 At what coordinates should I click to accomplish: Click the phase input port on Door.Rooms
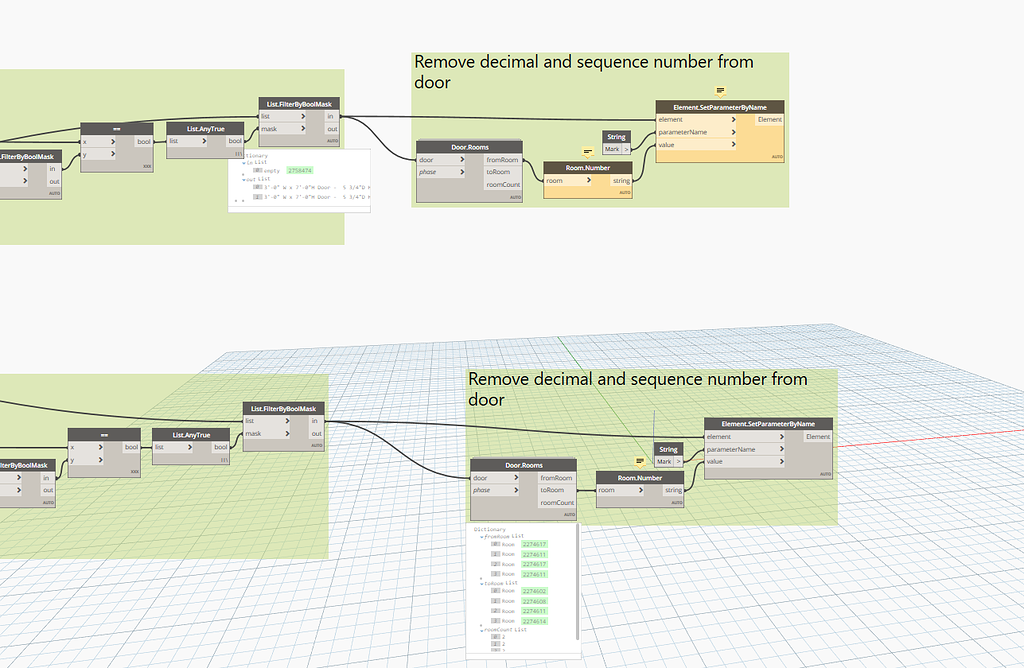click(x=462, y=171)
